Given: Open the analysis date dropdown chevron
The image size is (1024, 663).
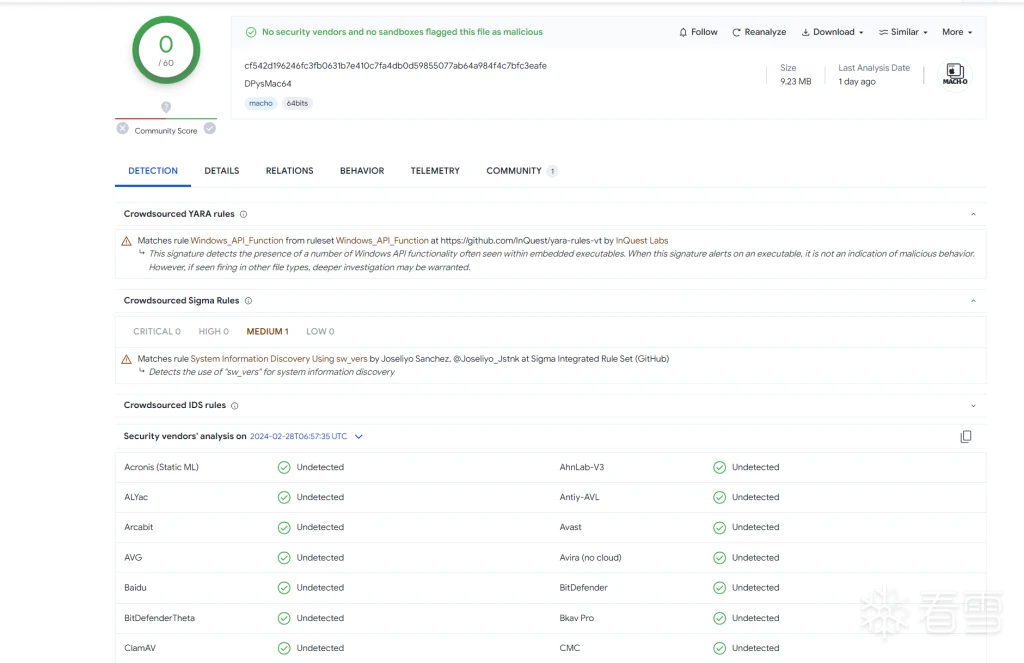Looking at the screenshot, I should click(x=359, y=437).
